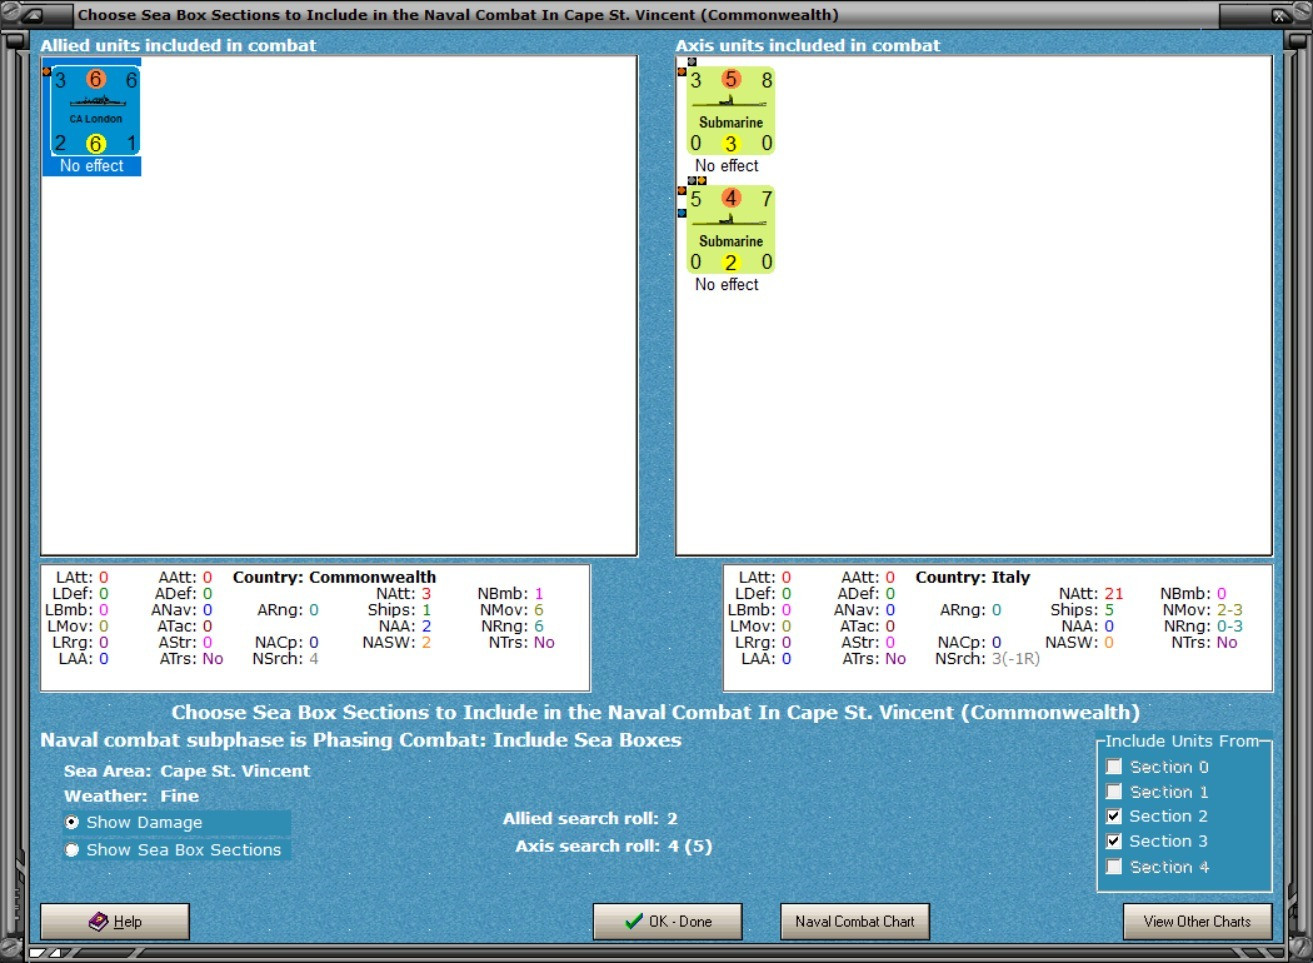
Task: Select the Show Damage radio button
Action: point(72,822)
